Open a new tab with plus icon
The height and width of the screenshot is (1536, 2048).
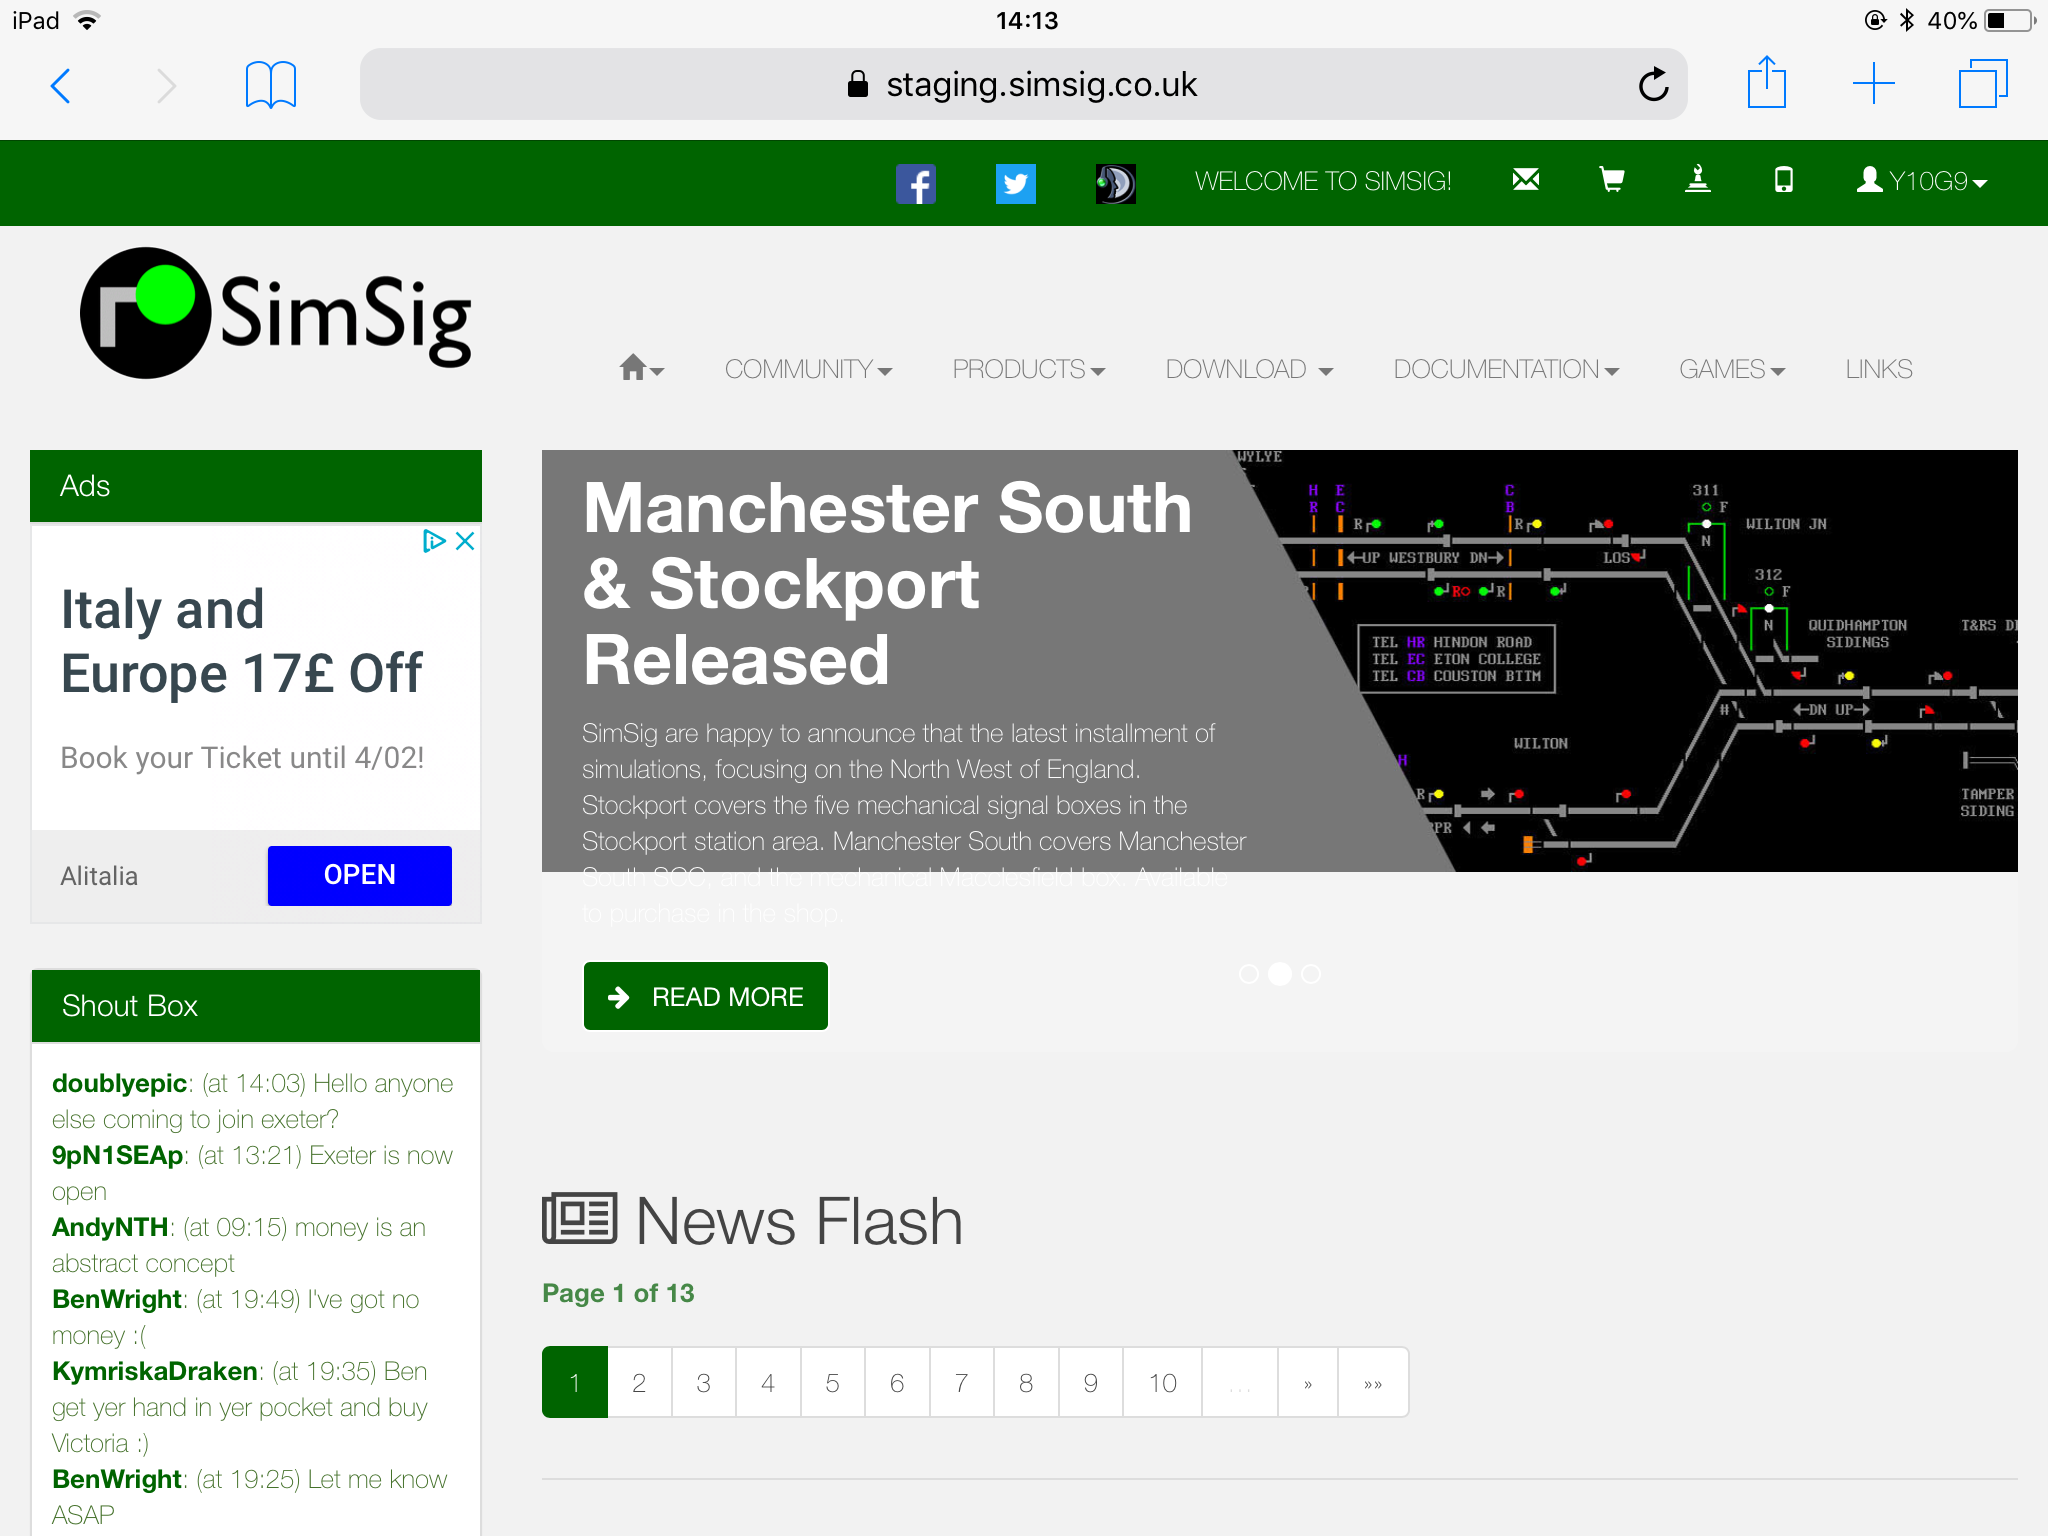pyautogui.click(x=1873, y=84)
